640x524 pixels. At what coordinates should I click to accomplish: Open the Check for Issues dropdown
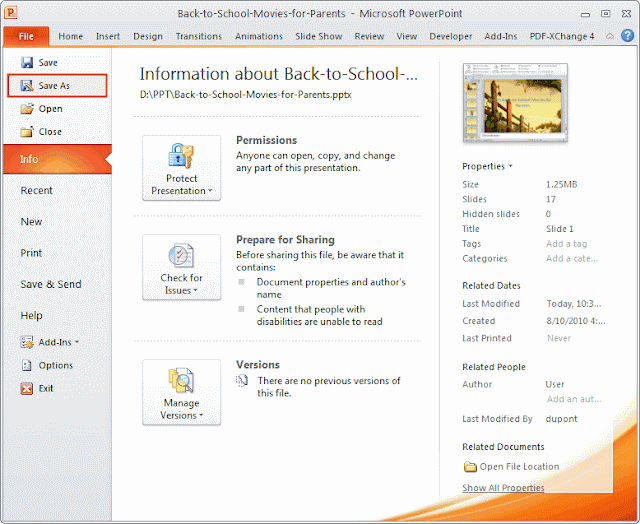tap(182, 267)
